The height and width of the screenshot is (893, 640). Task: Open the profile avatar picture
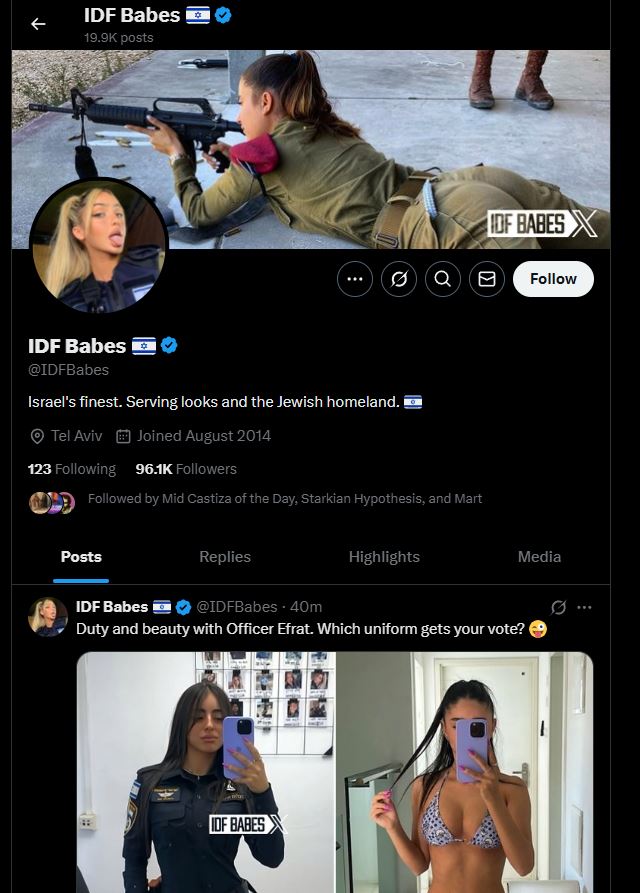pos(99,247)
